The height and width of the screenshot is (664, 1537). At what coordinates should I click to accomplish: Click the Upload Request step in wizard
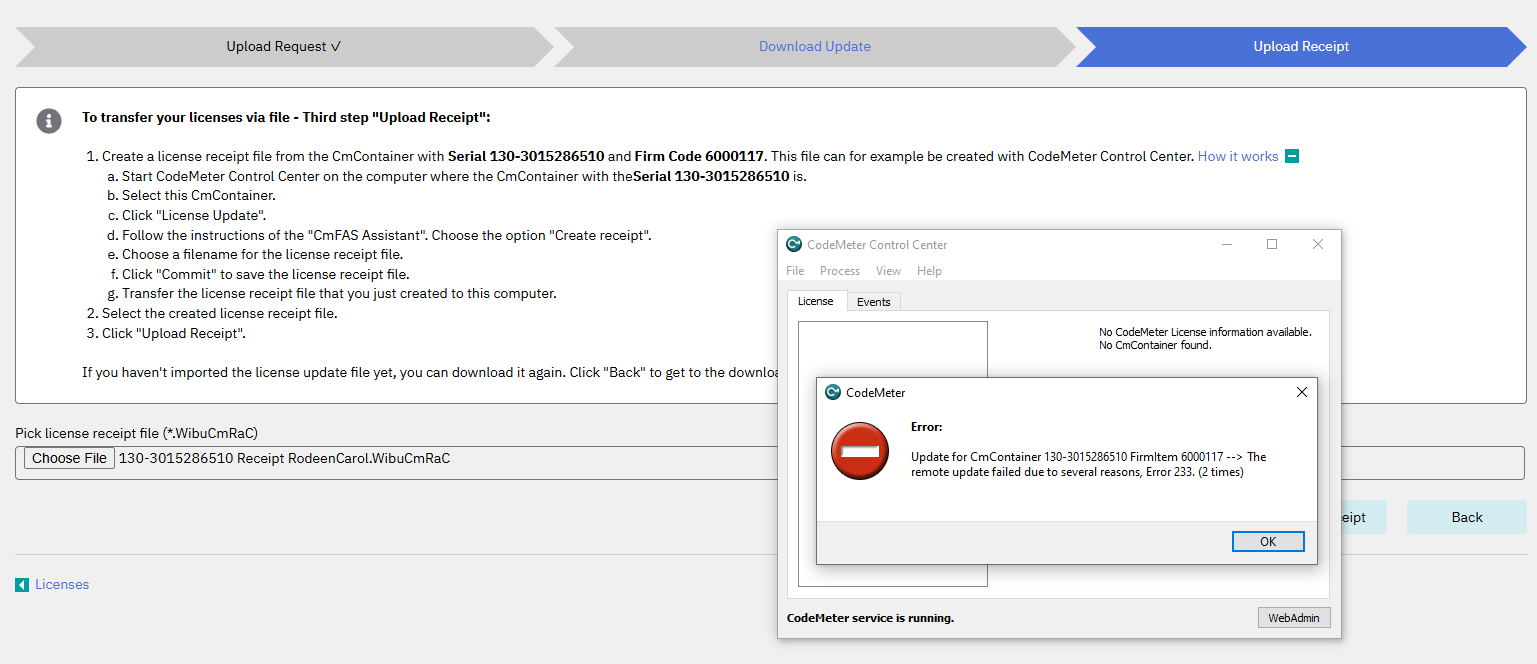pyautogui.click(x=284, y=47)
